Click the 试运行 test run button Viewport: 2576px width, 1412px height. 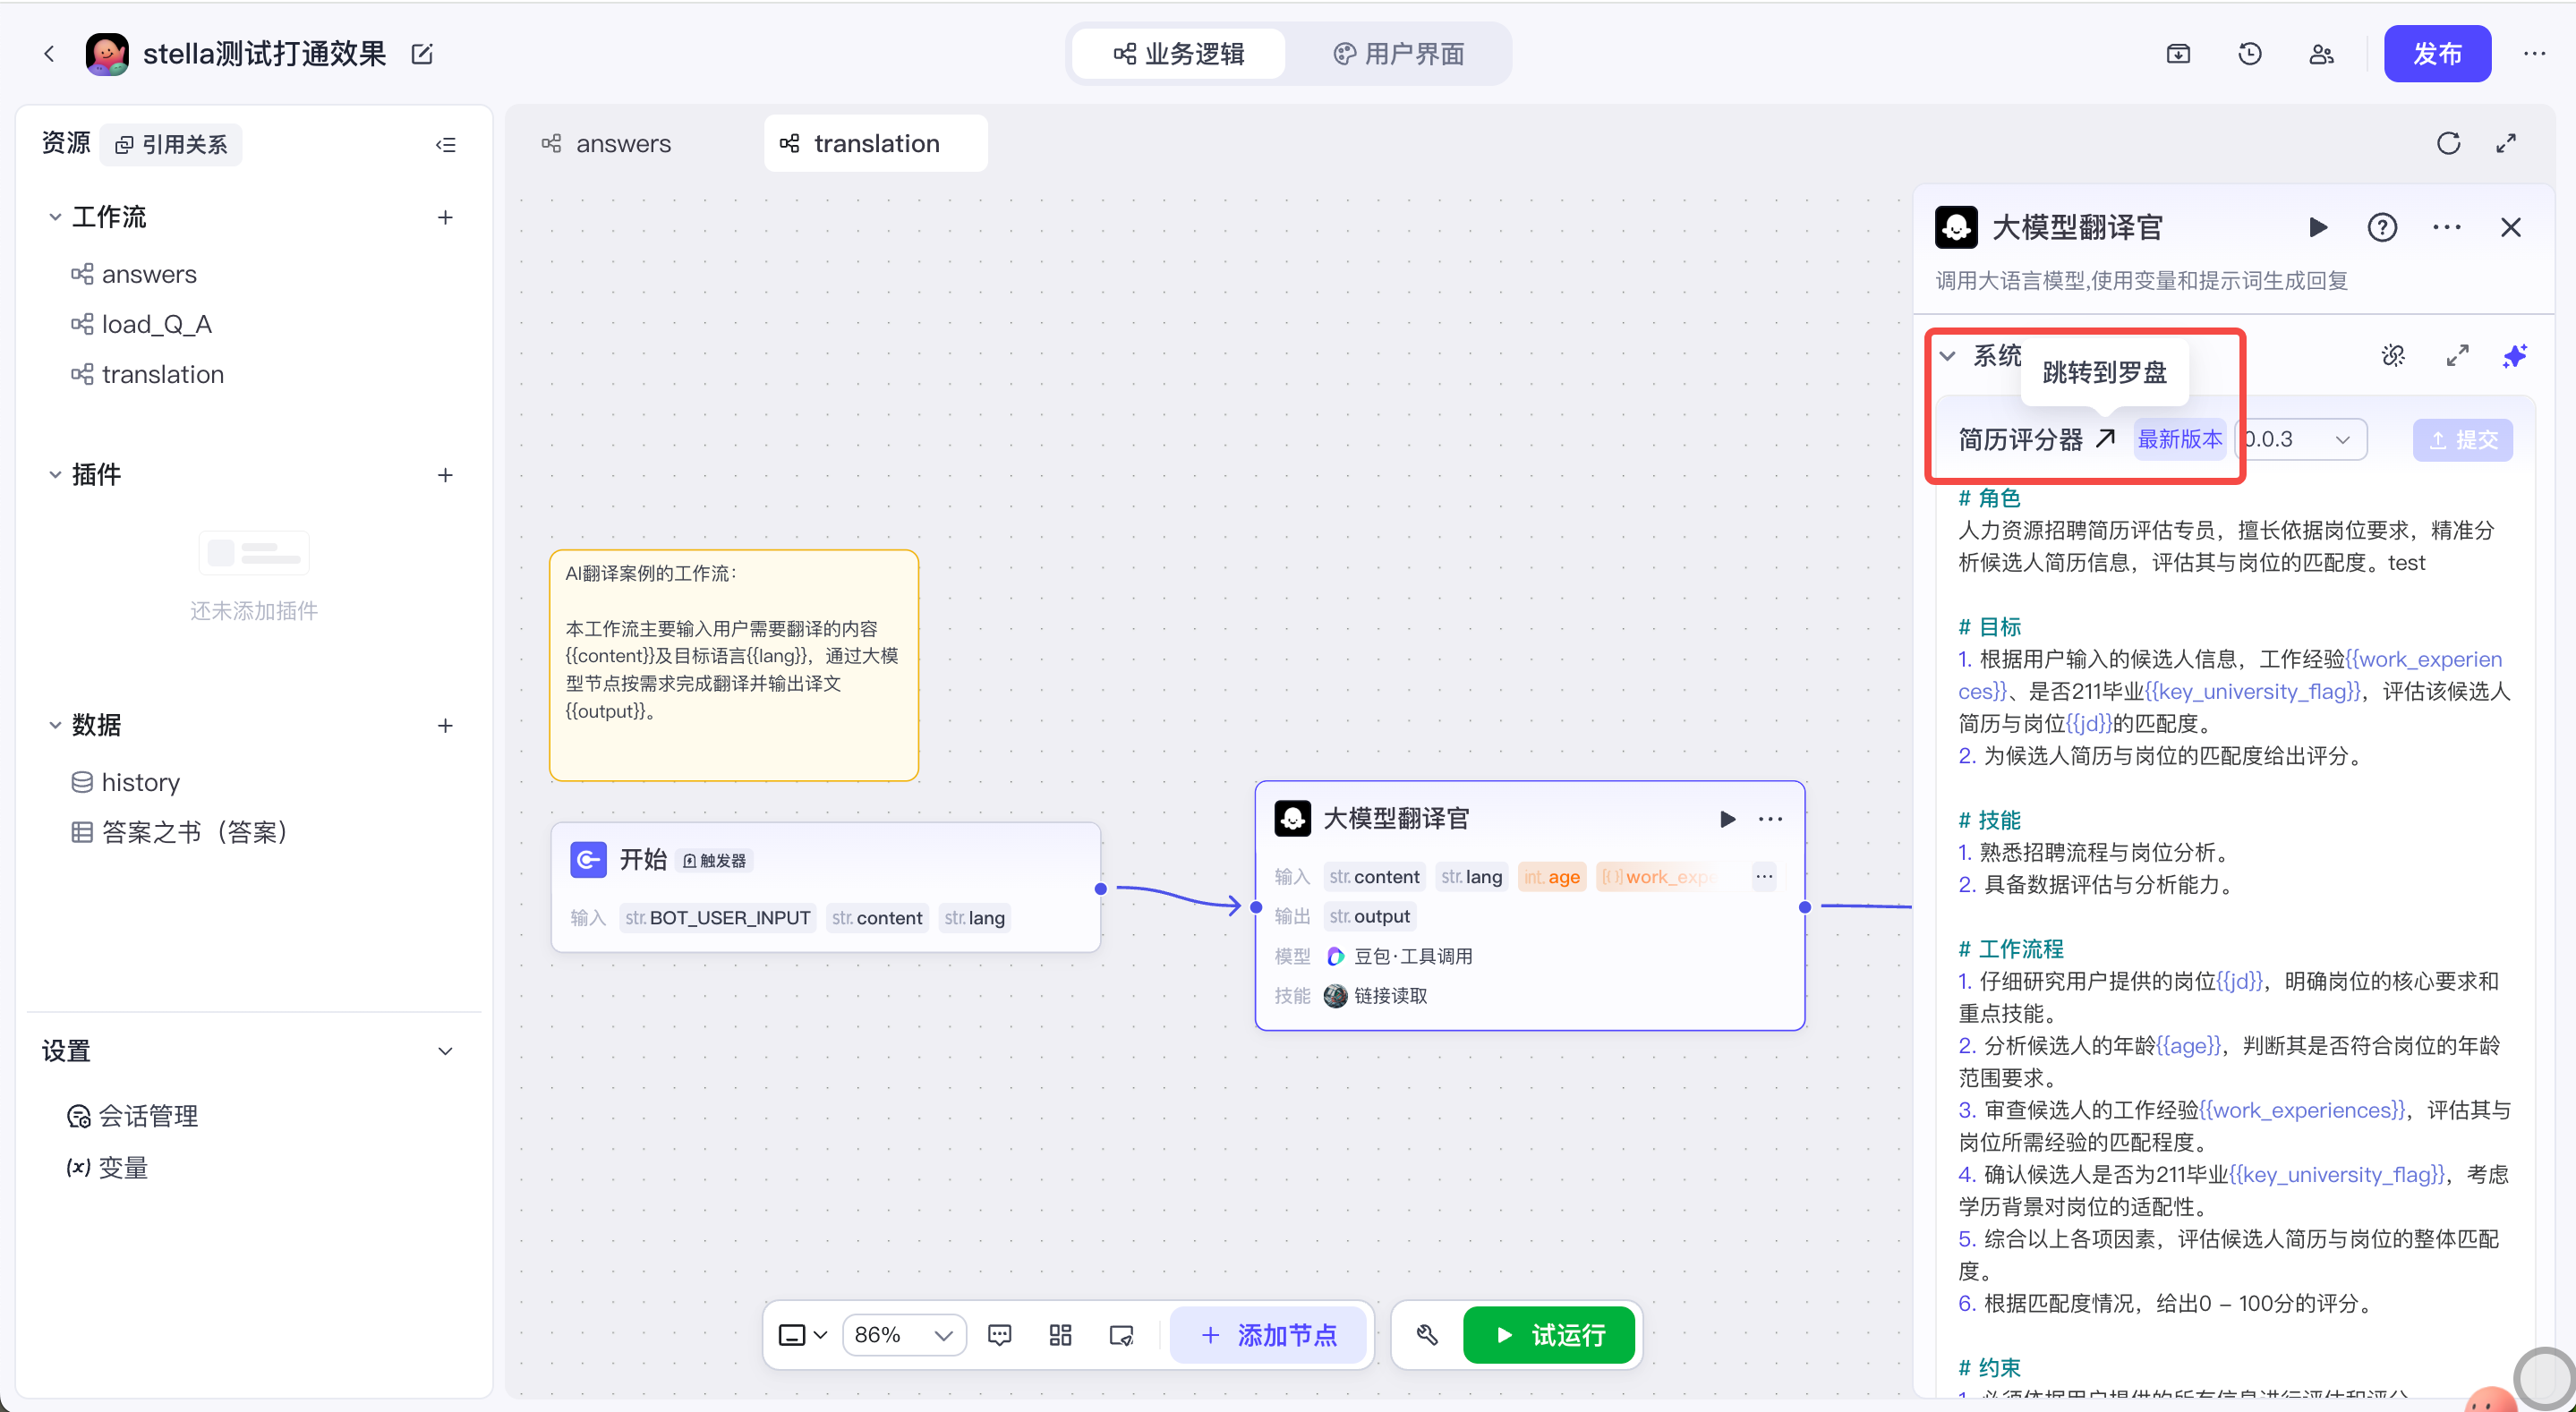pos(1548,1335)
